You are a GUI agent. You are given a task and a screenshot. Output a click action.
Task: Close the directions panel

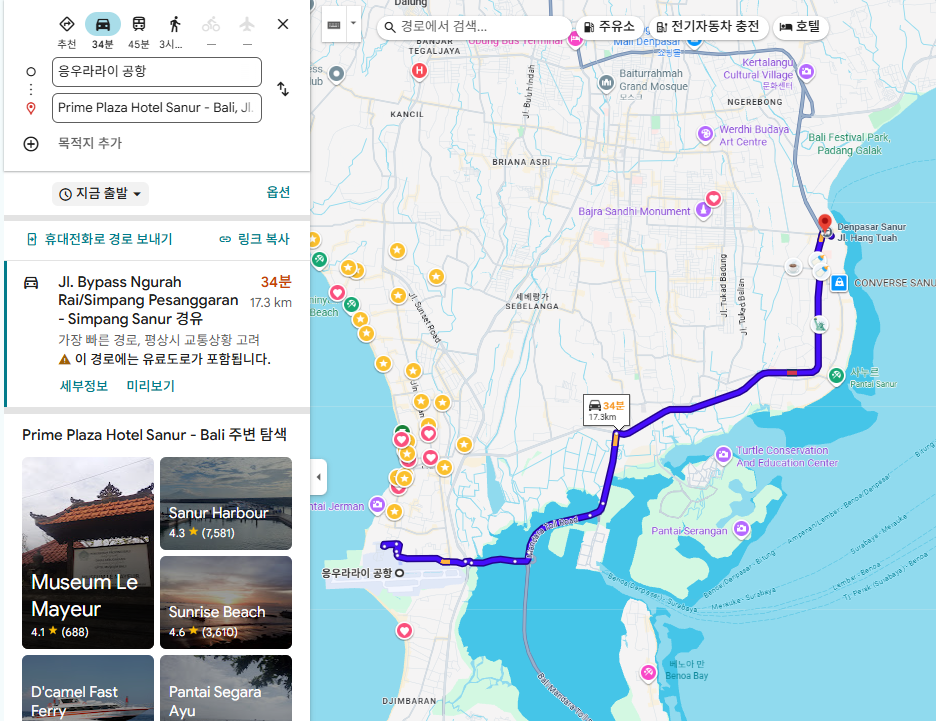click(283, 24)
